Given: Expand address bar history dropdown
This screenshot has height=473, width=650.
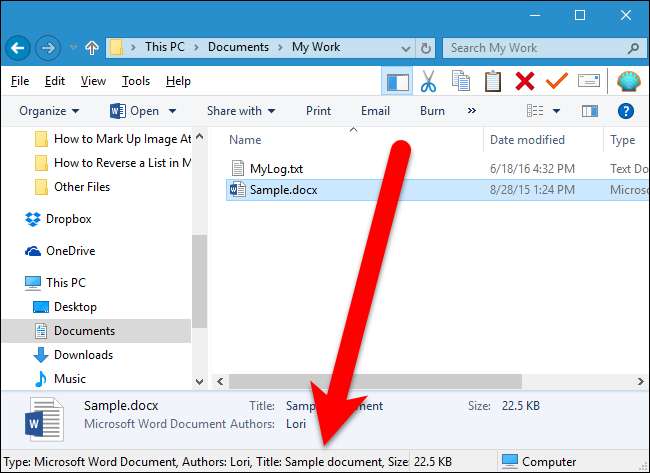Looking at the screenshot, I should coord(406,49).
